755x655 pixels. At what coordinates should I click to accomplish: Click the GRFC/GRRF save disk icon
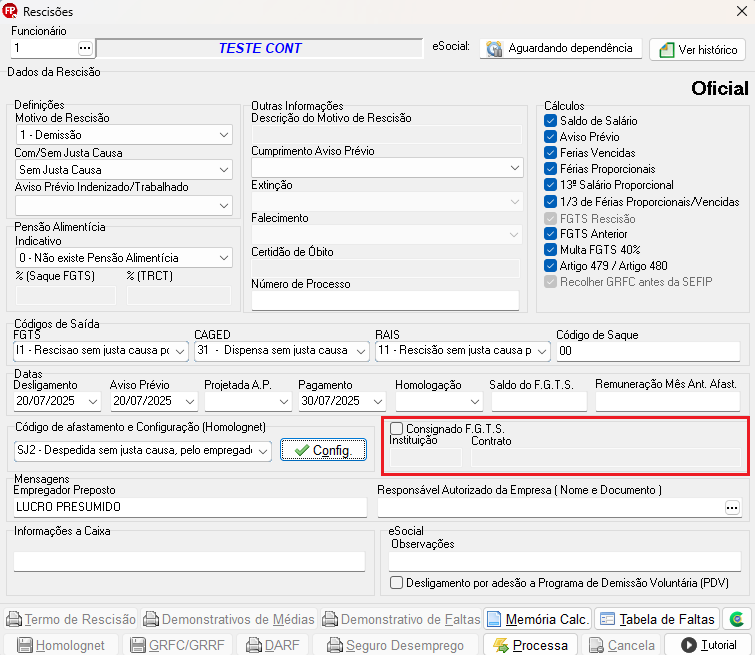[x=138, y=645]
